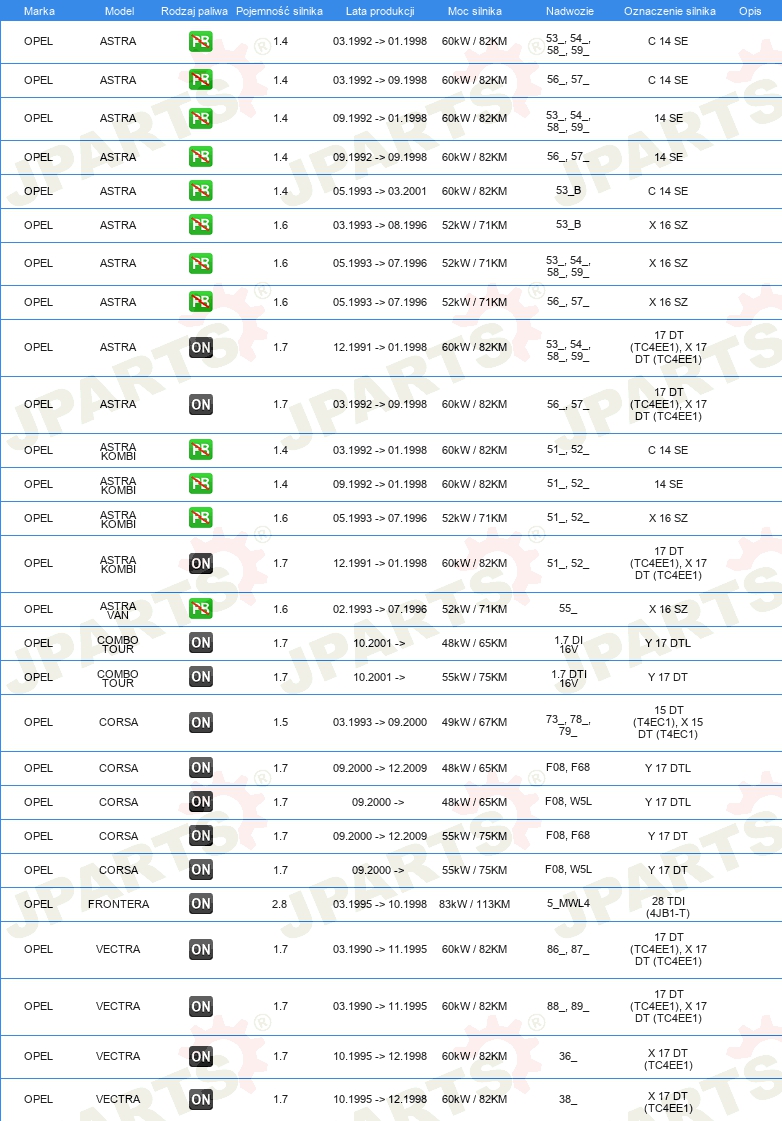Click diesel ON icon in Corsa 1.5 row
The image size is (782, 1121).
coord(201,723)
